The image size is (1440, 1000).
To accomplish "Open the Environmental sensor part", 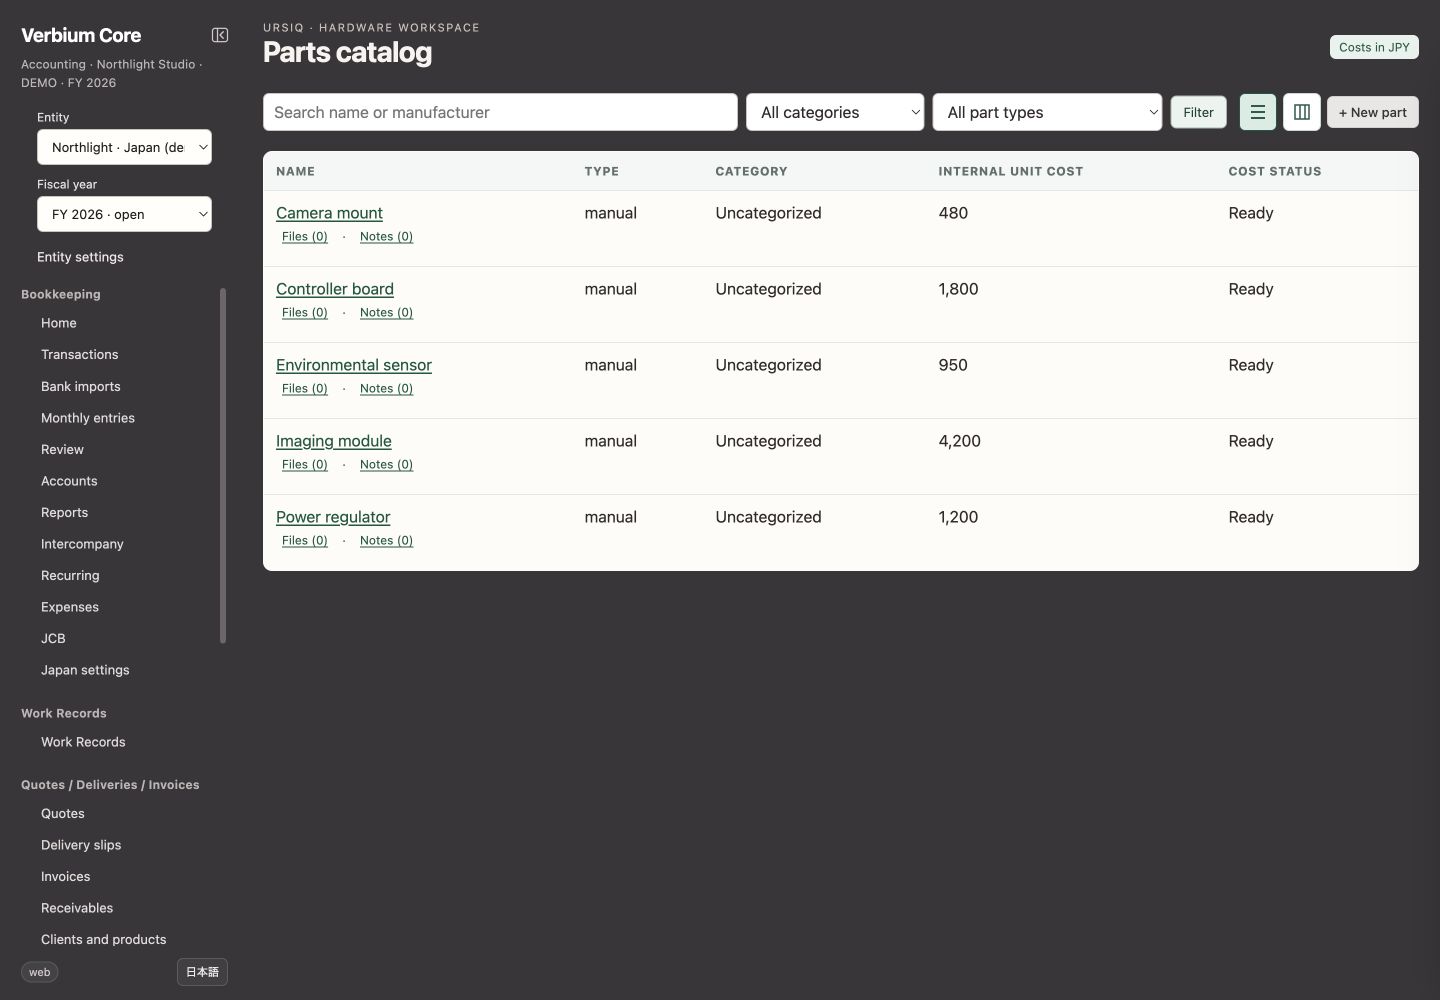I will pyautogui.click(x=354, y=365).
